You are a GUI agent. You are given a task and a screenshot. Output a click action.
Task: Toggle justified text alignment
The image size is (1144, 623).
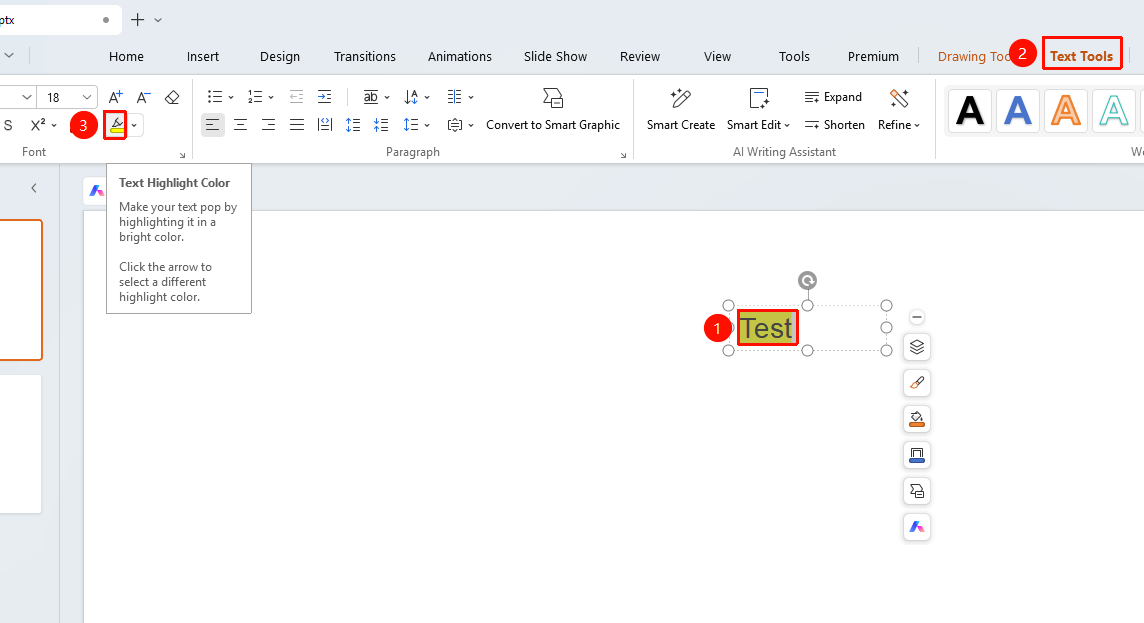point(296,125)
